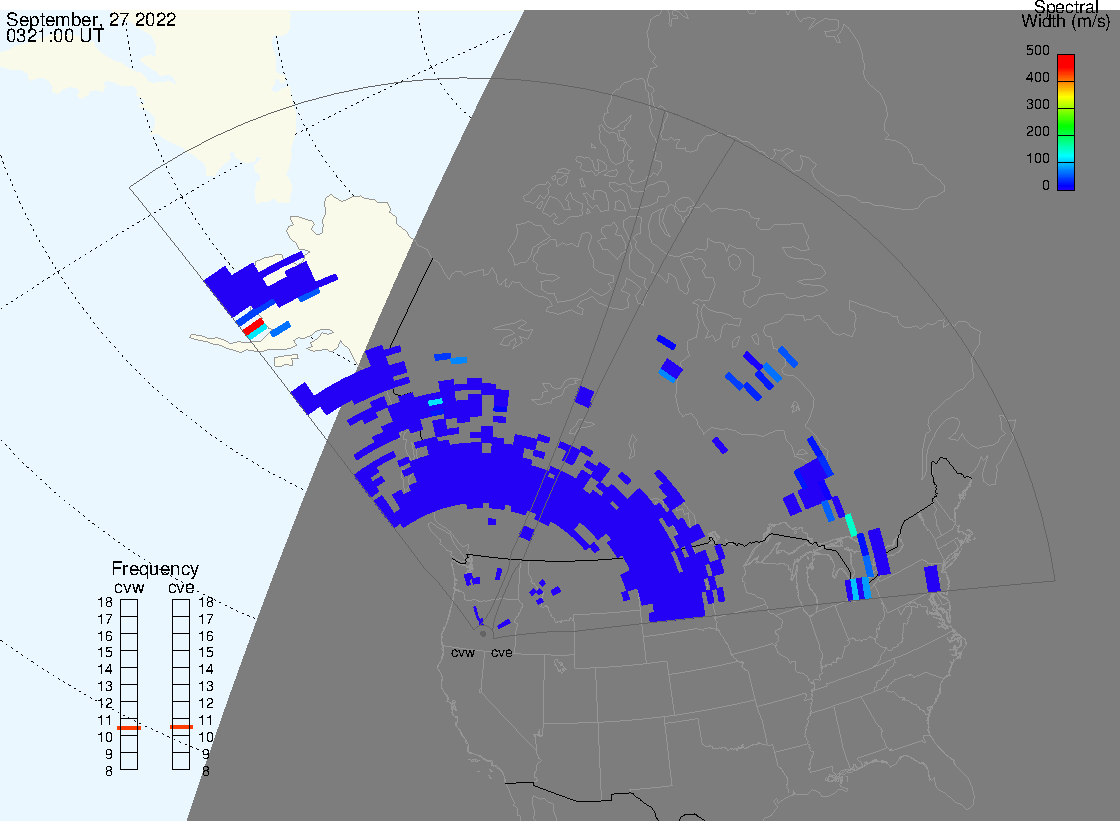Click the 100 value on the color scale
The image size is (1120, 821).
point(1037,159)
